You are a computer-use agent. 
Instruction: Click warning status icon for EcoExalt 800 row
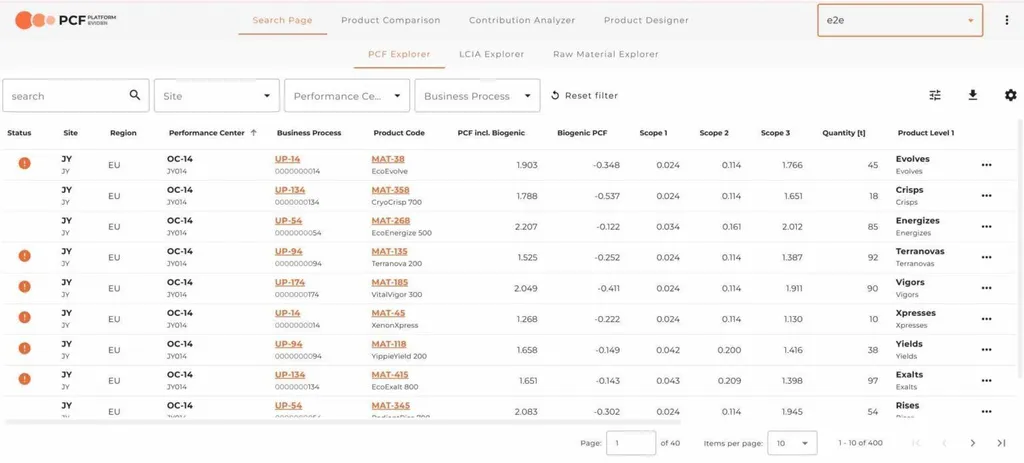tap(24, 378)
